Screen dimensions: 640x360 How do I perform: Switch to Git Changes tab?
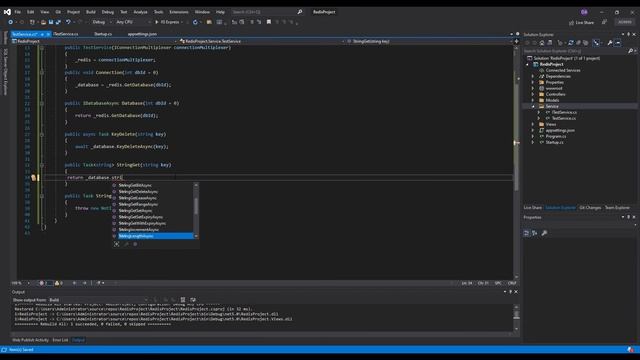(x=590, y=208)
